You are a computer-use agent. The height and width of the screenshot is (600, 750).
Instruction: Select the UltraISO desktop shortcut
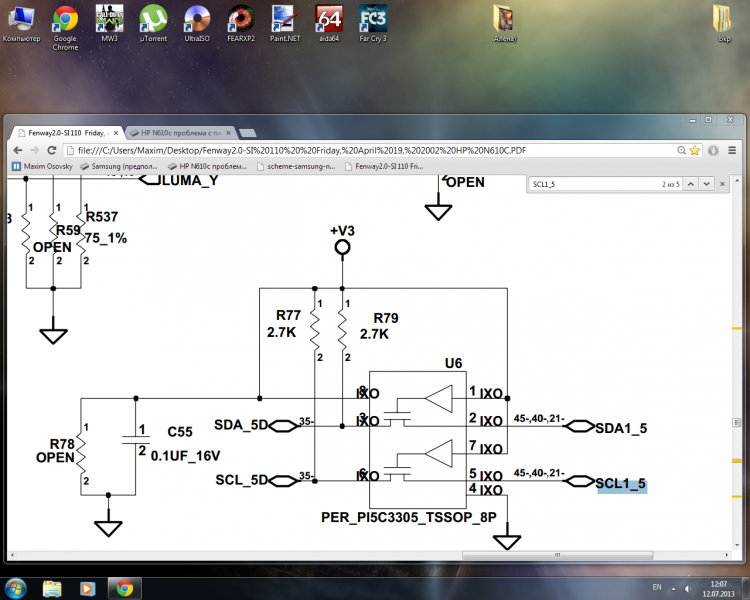[x=197, y=25]
